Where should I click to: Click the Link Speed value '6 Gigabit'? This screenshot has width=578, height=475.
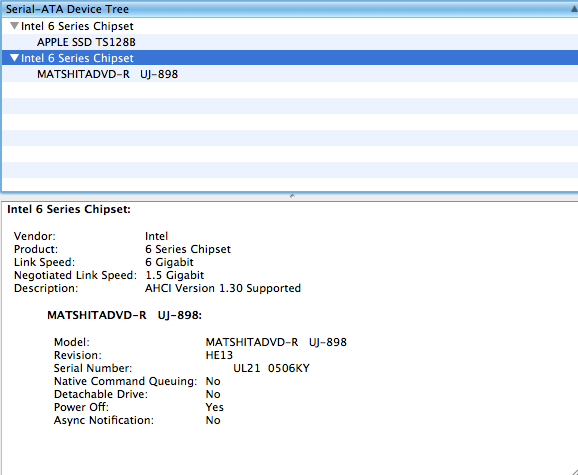tap(169, 262)
